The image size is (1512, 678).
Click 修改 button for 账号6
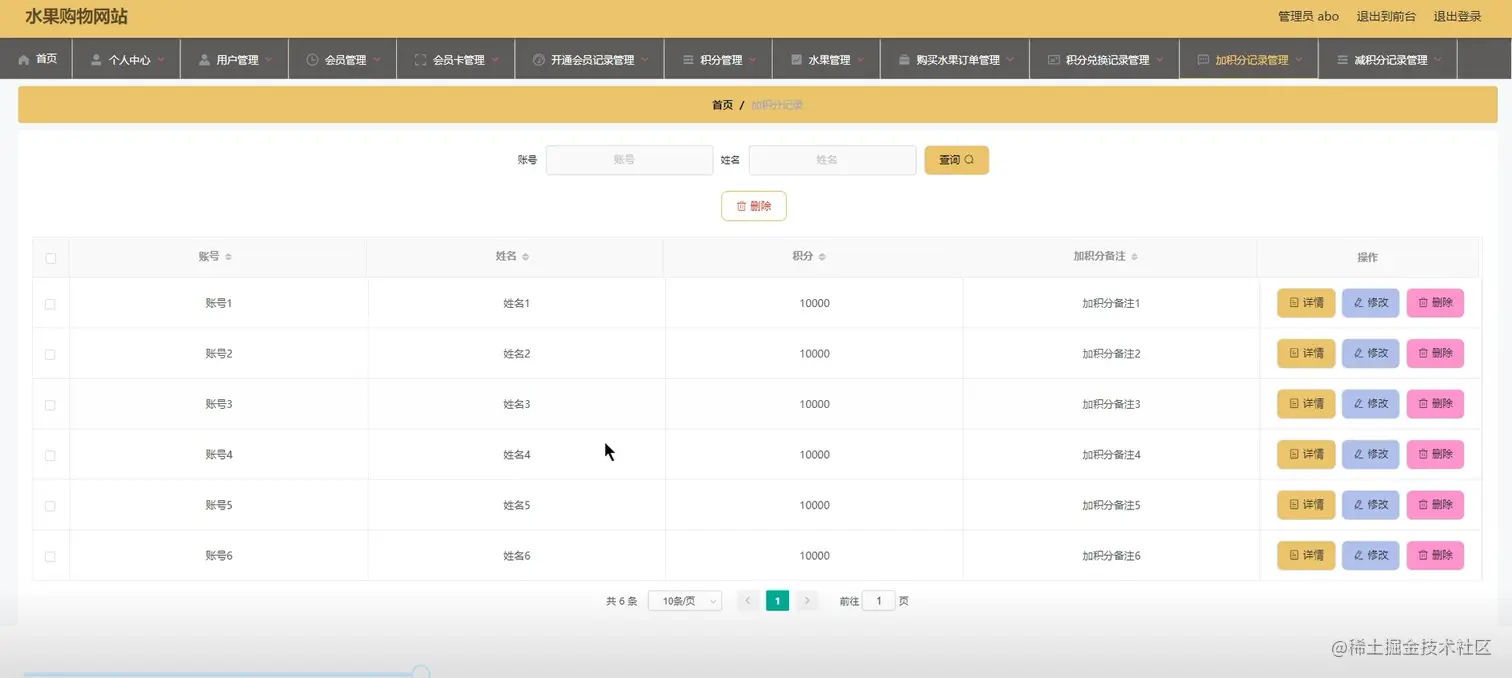point(1370,555)
